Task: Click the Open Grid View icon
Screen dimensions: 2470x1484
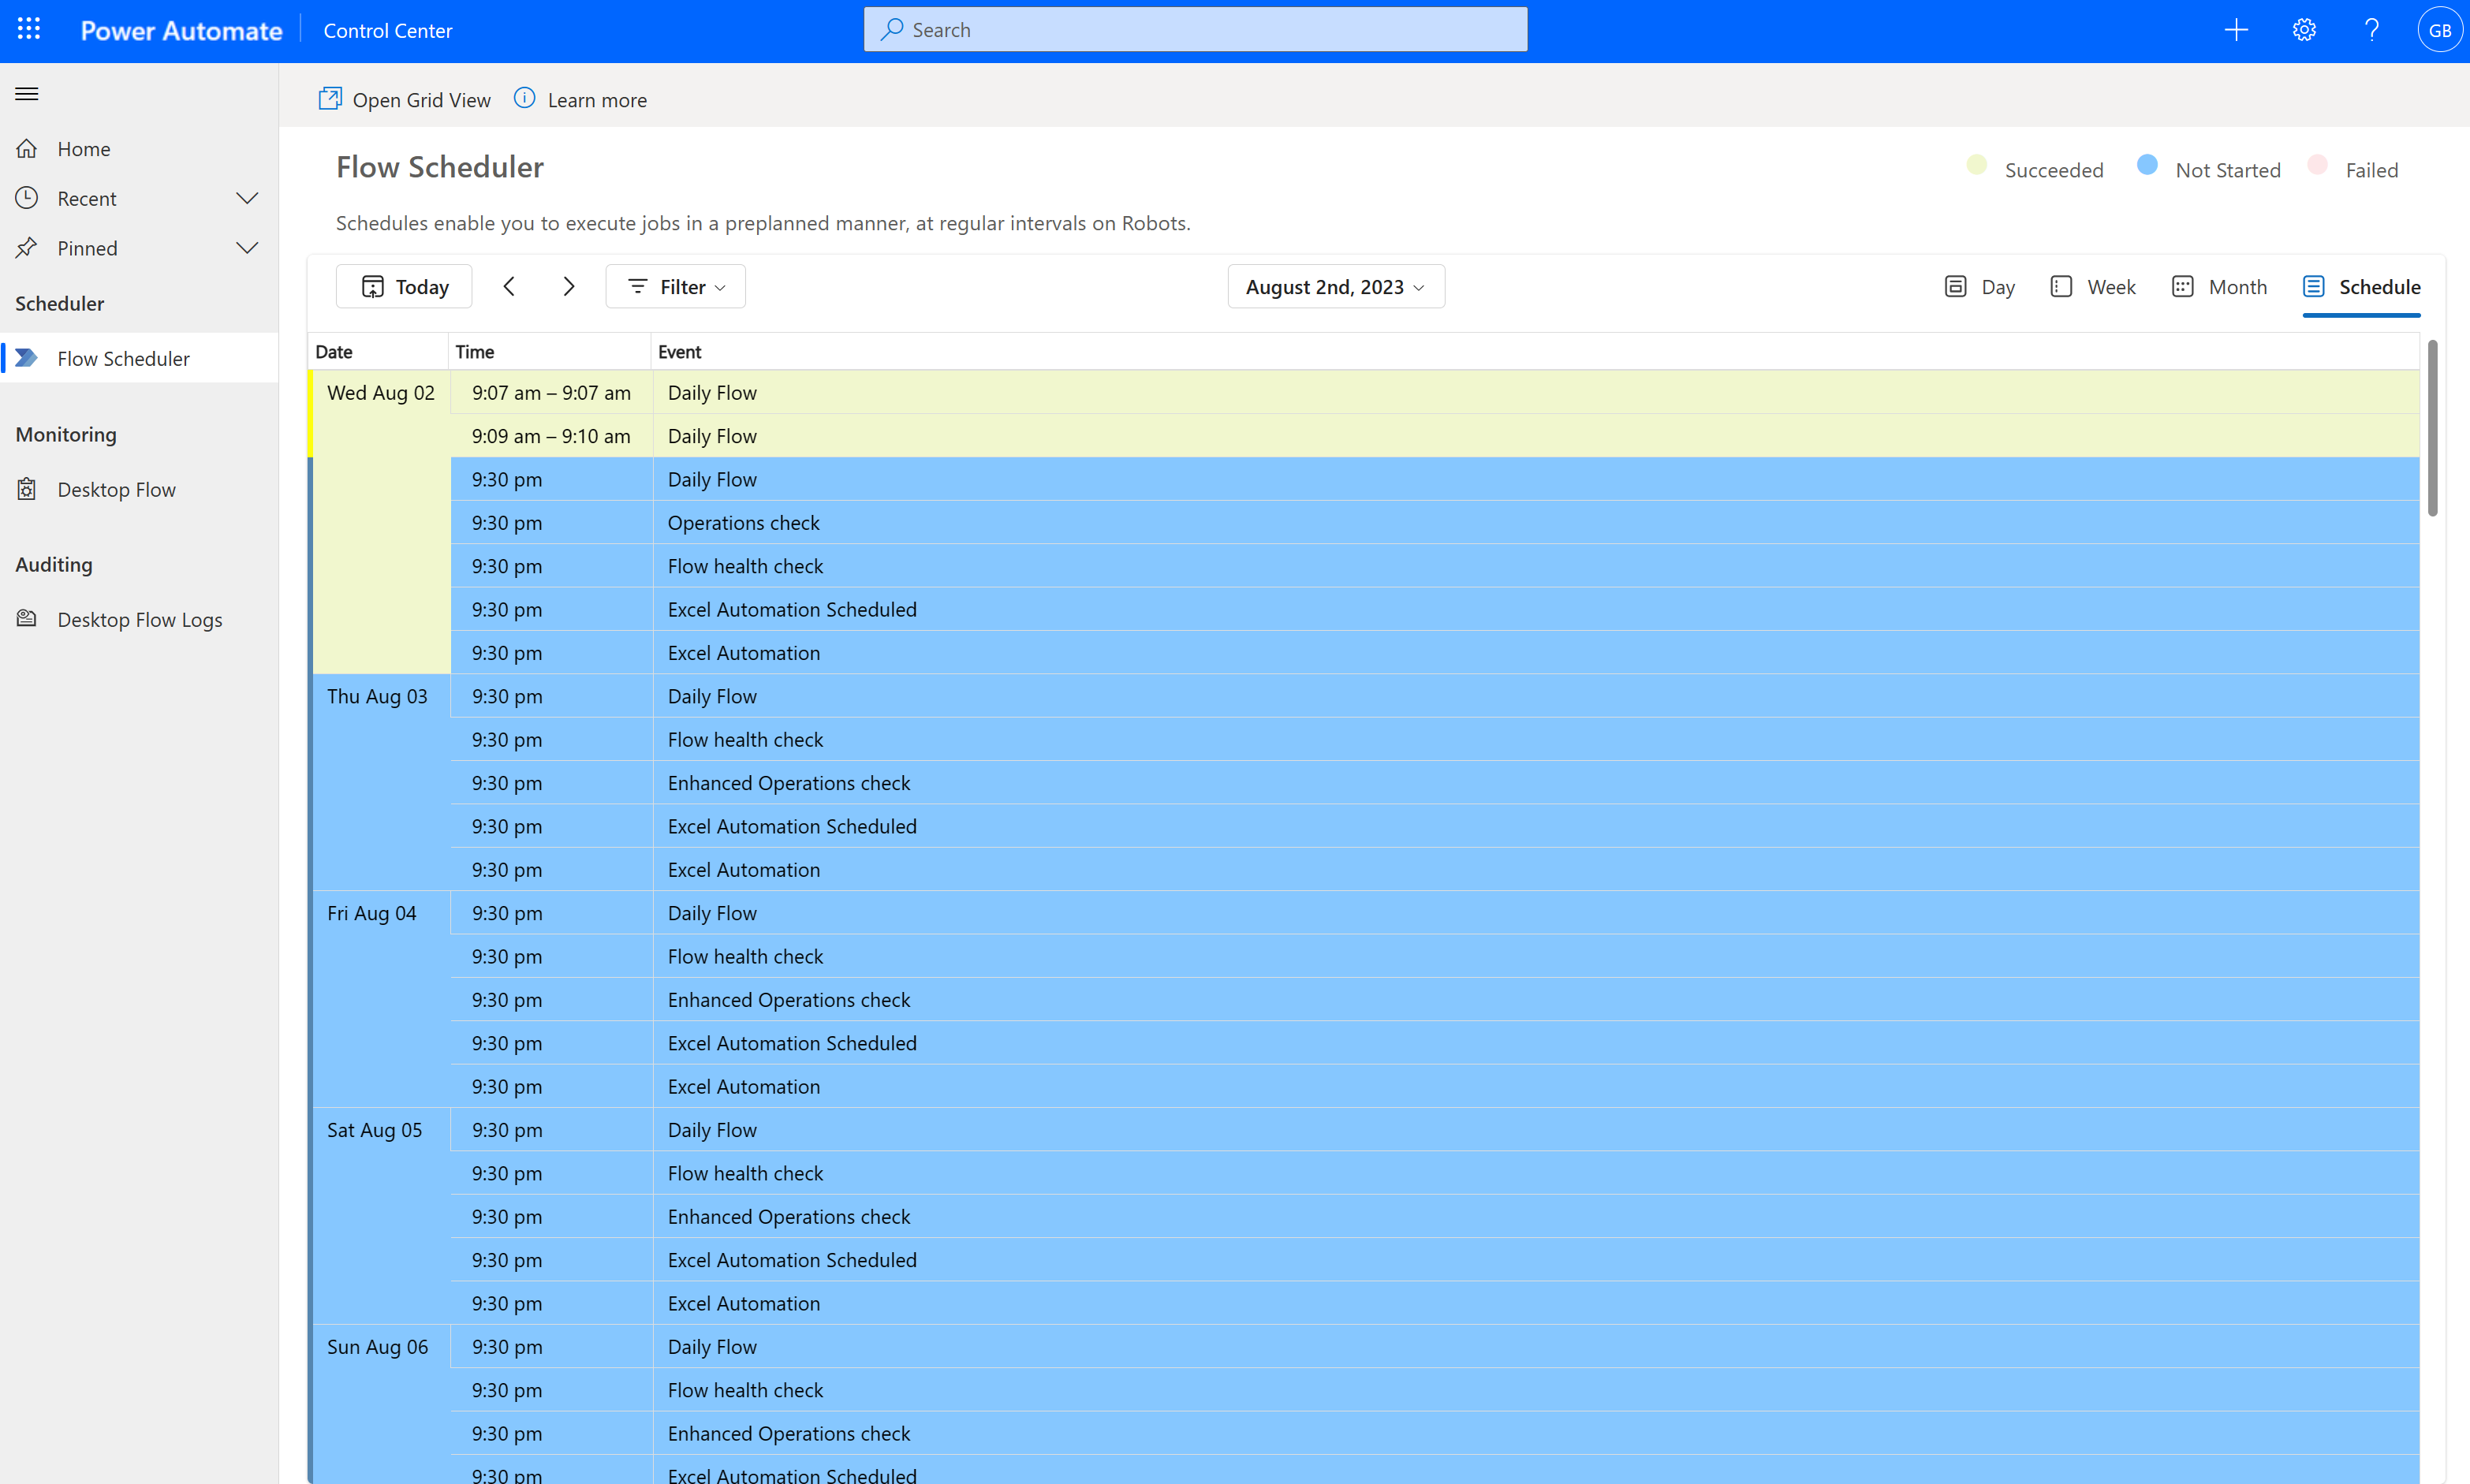Action: point(328,99)
